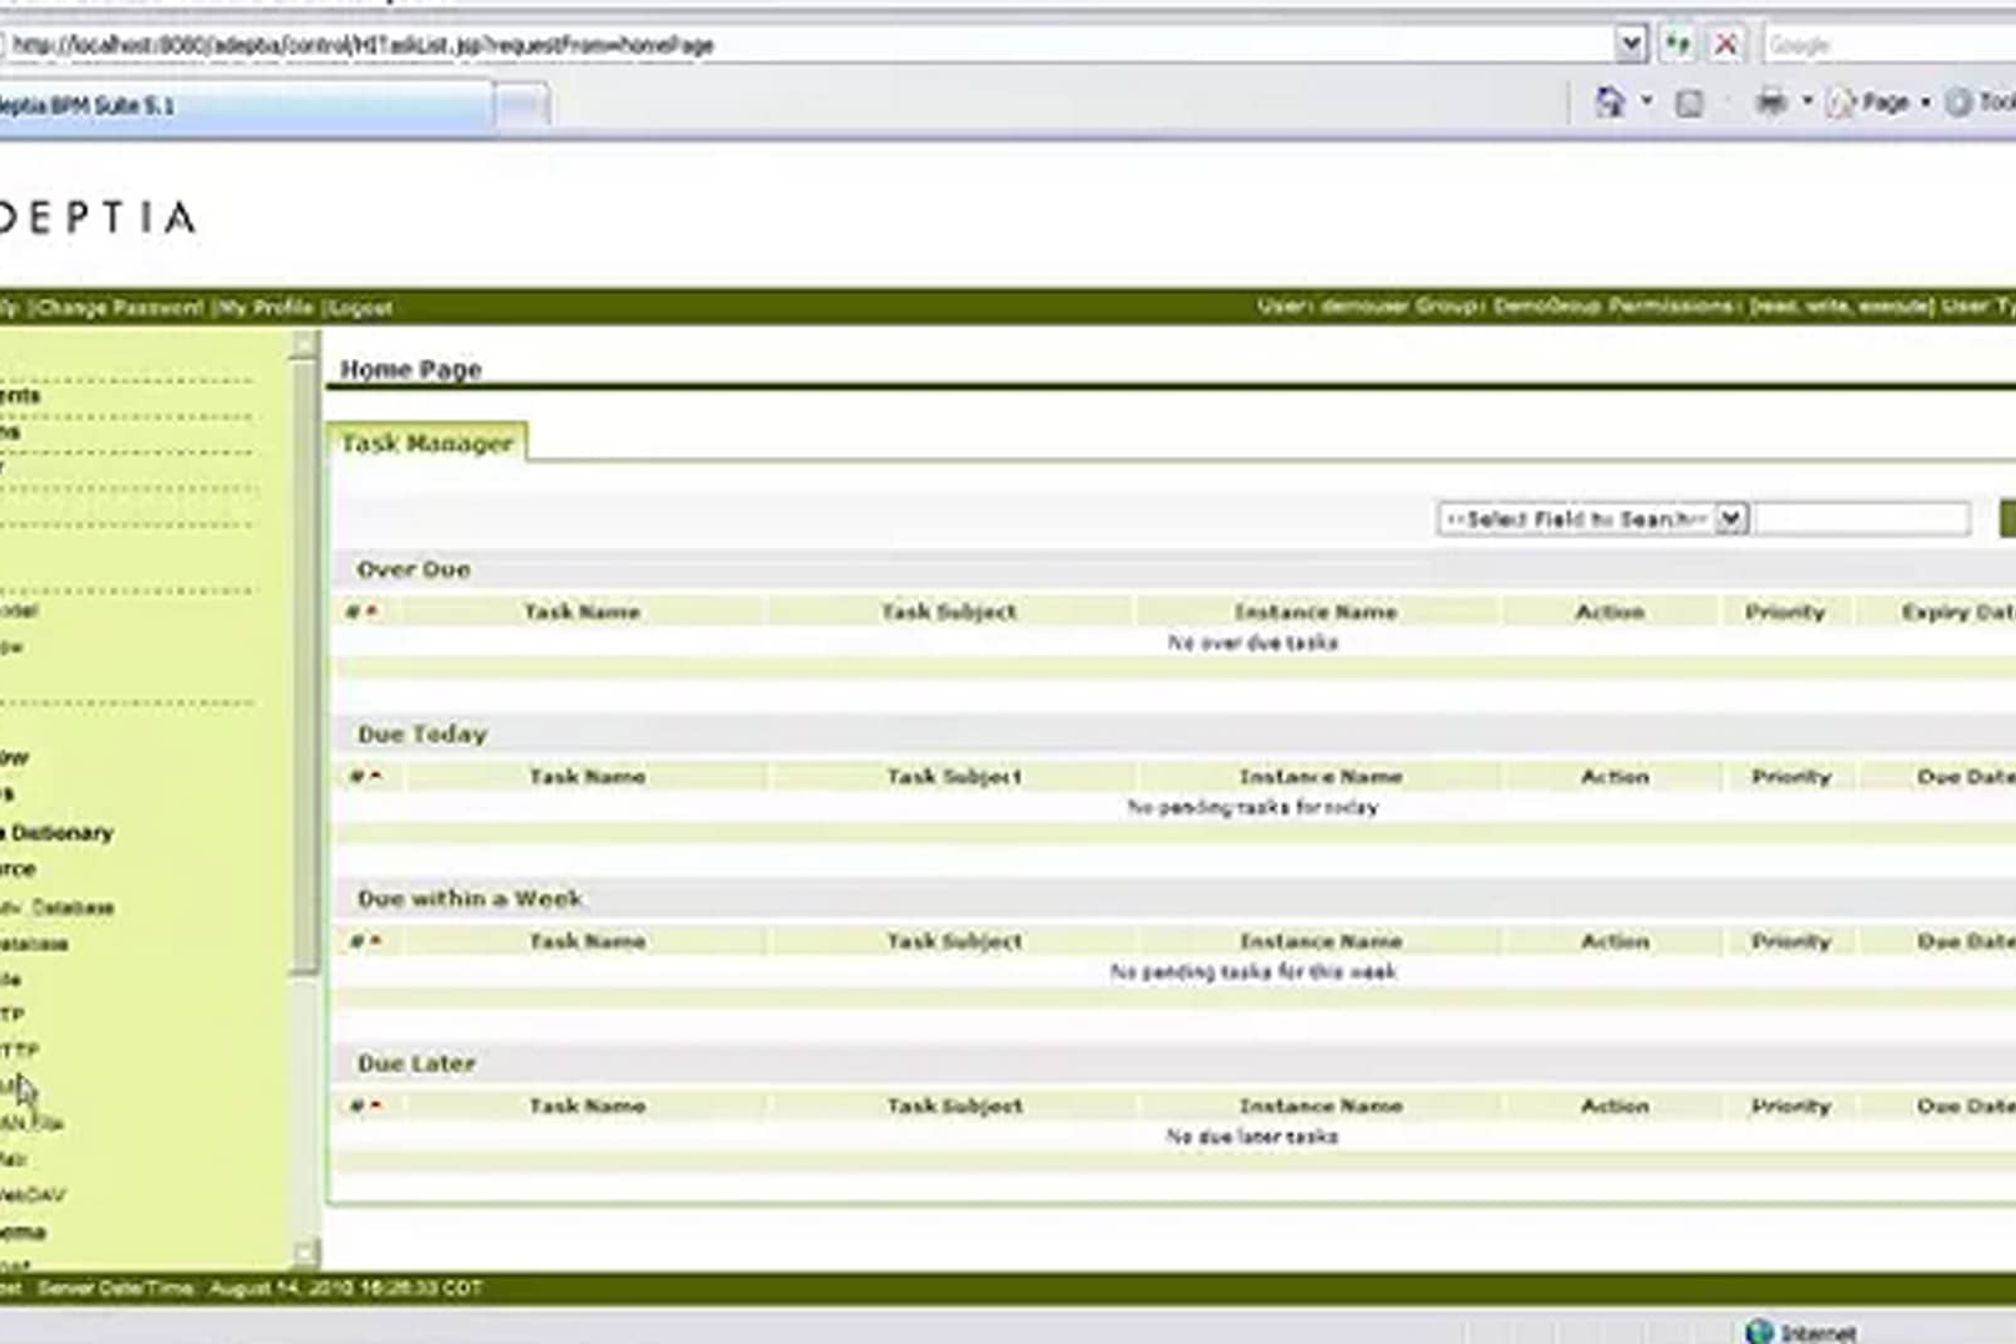Expand the Print options dropdown arrow

pos(1807,101)
